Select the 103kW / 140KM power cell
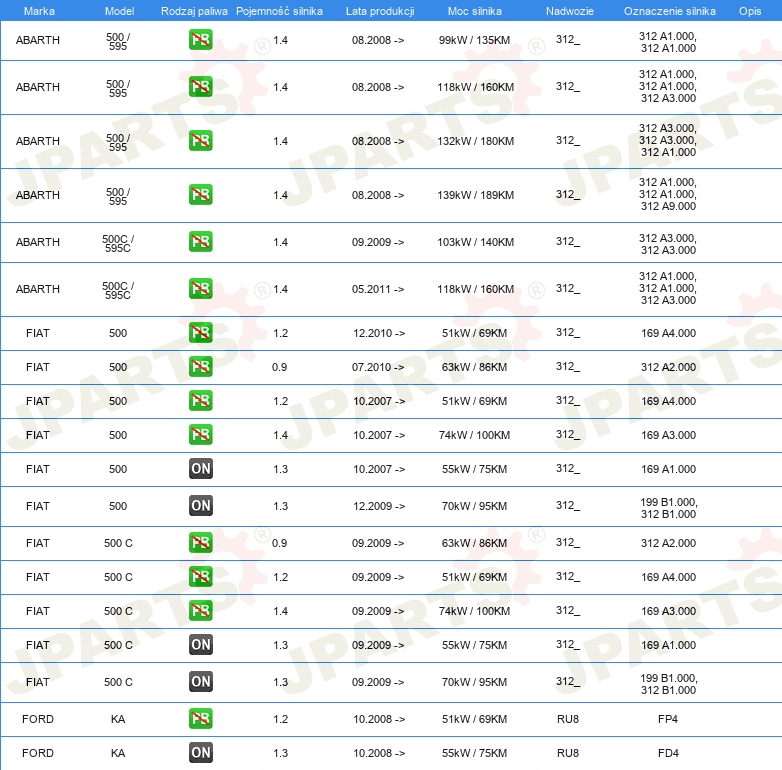Screen dimensions: 782x770 [475, 242]
